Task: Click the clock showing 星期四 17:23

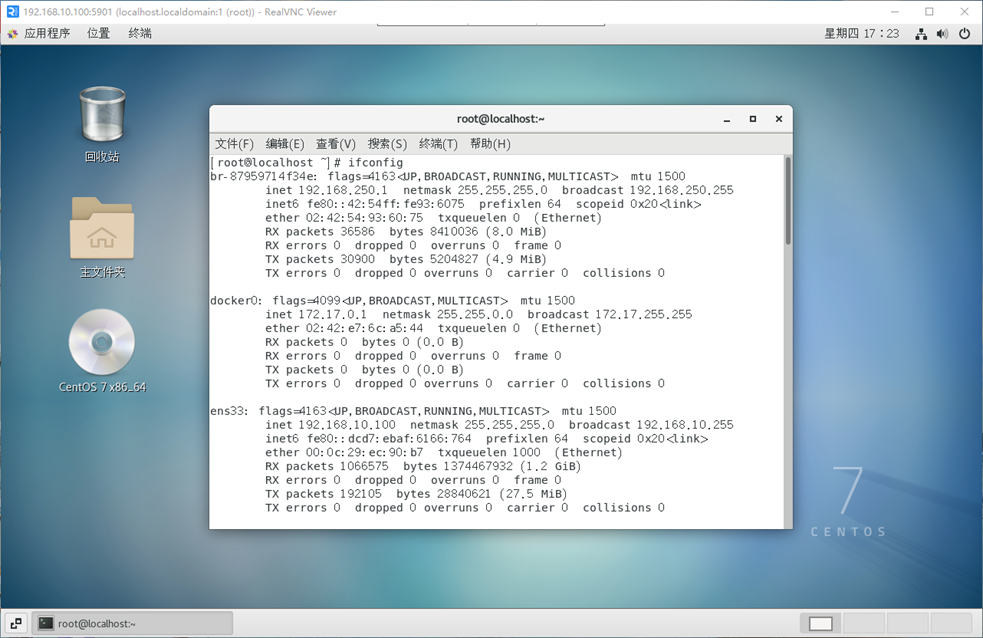Action: pos(861,33)
